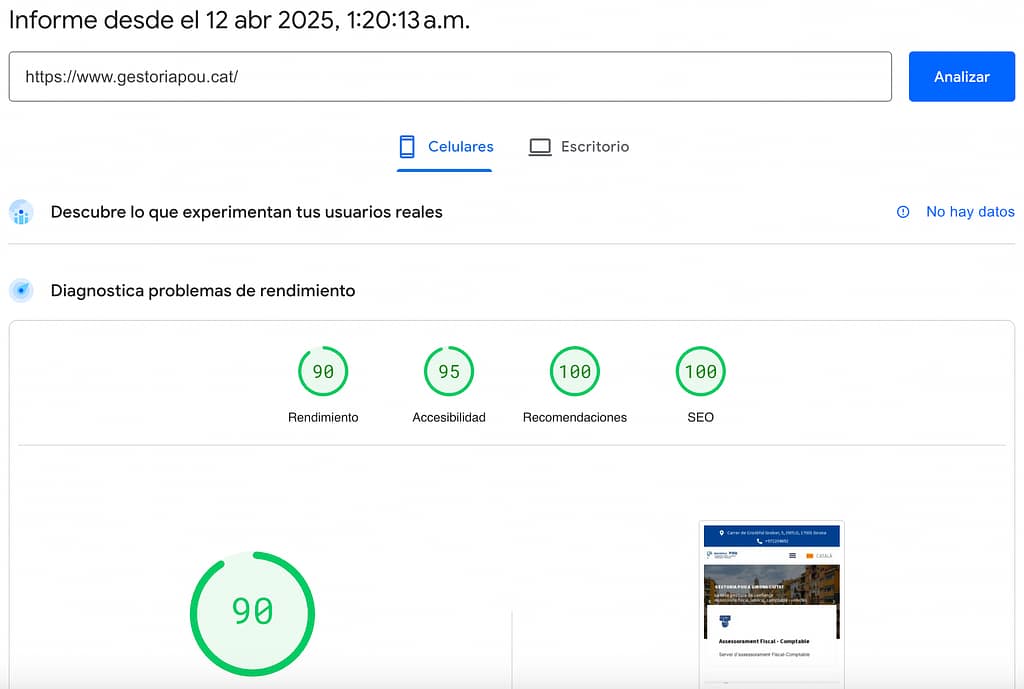
Task: Select the Accesibilidad score gauge of 95
Action: 449,372
